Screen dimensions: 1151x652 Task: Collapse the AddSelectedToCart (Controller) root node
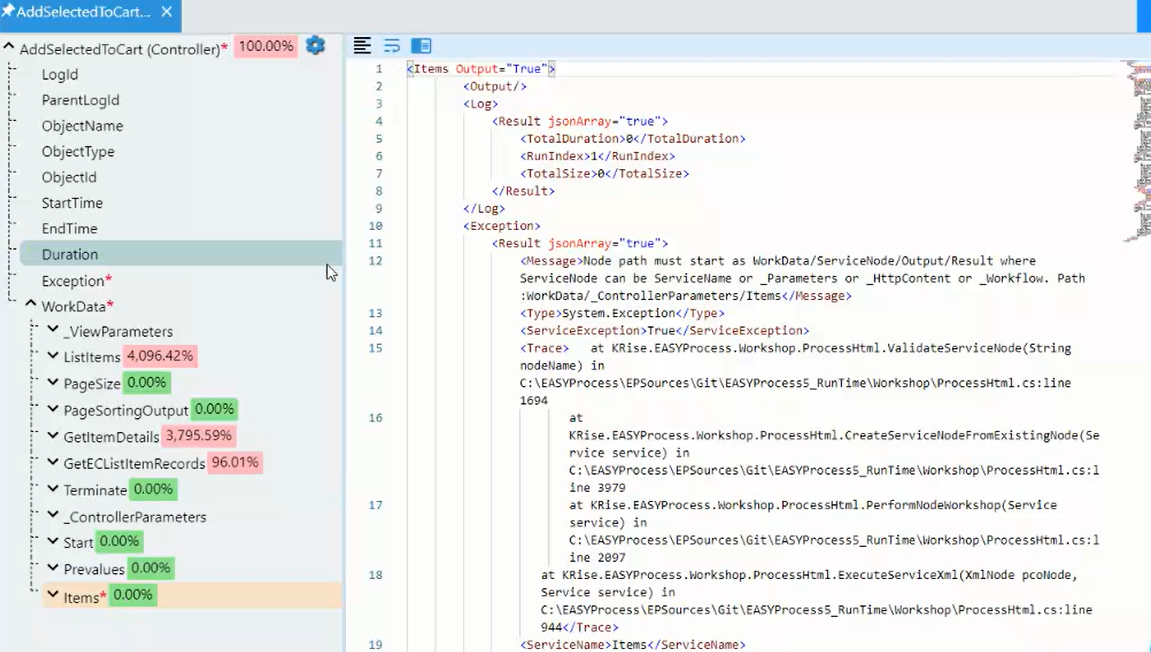(9, 48)
